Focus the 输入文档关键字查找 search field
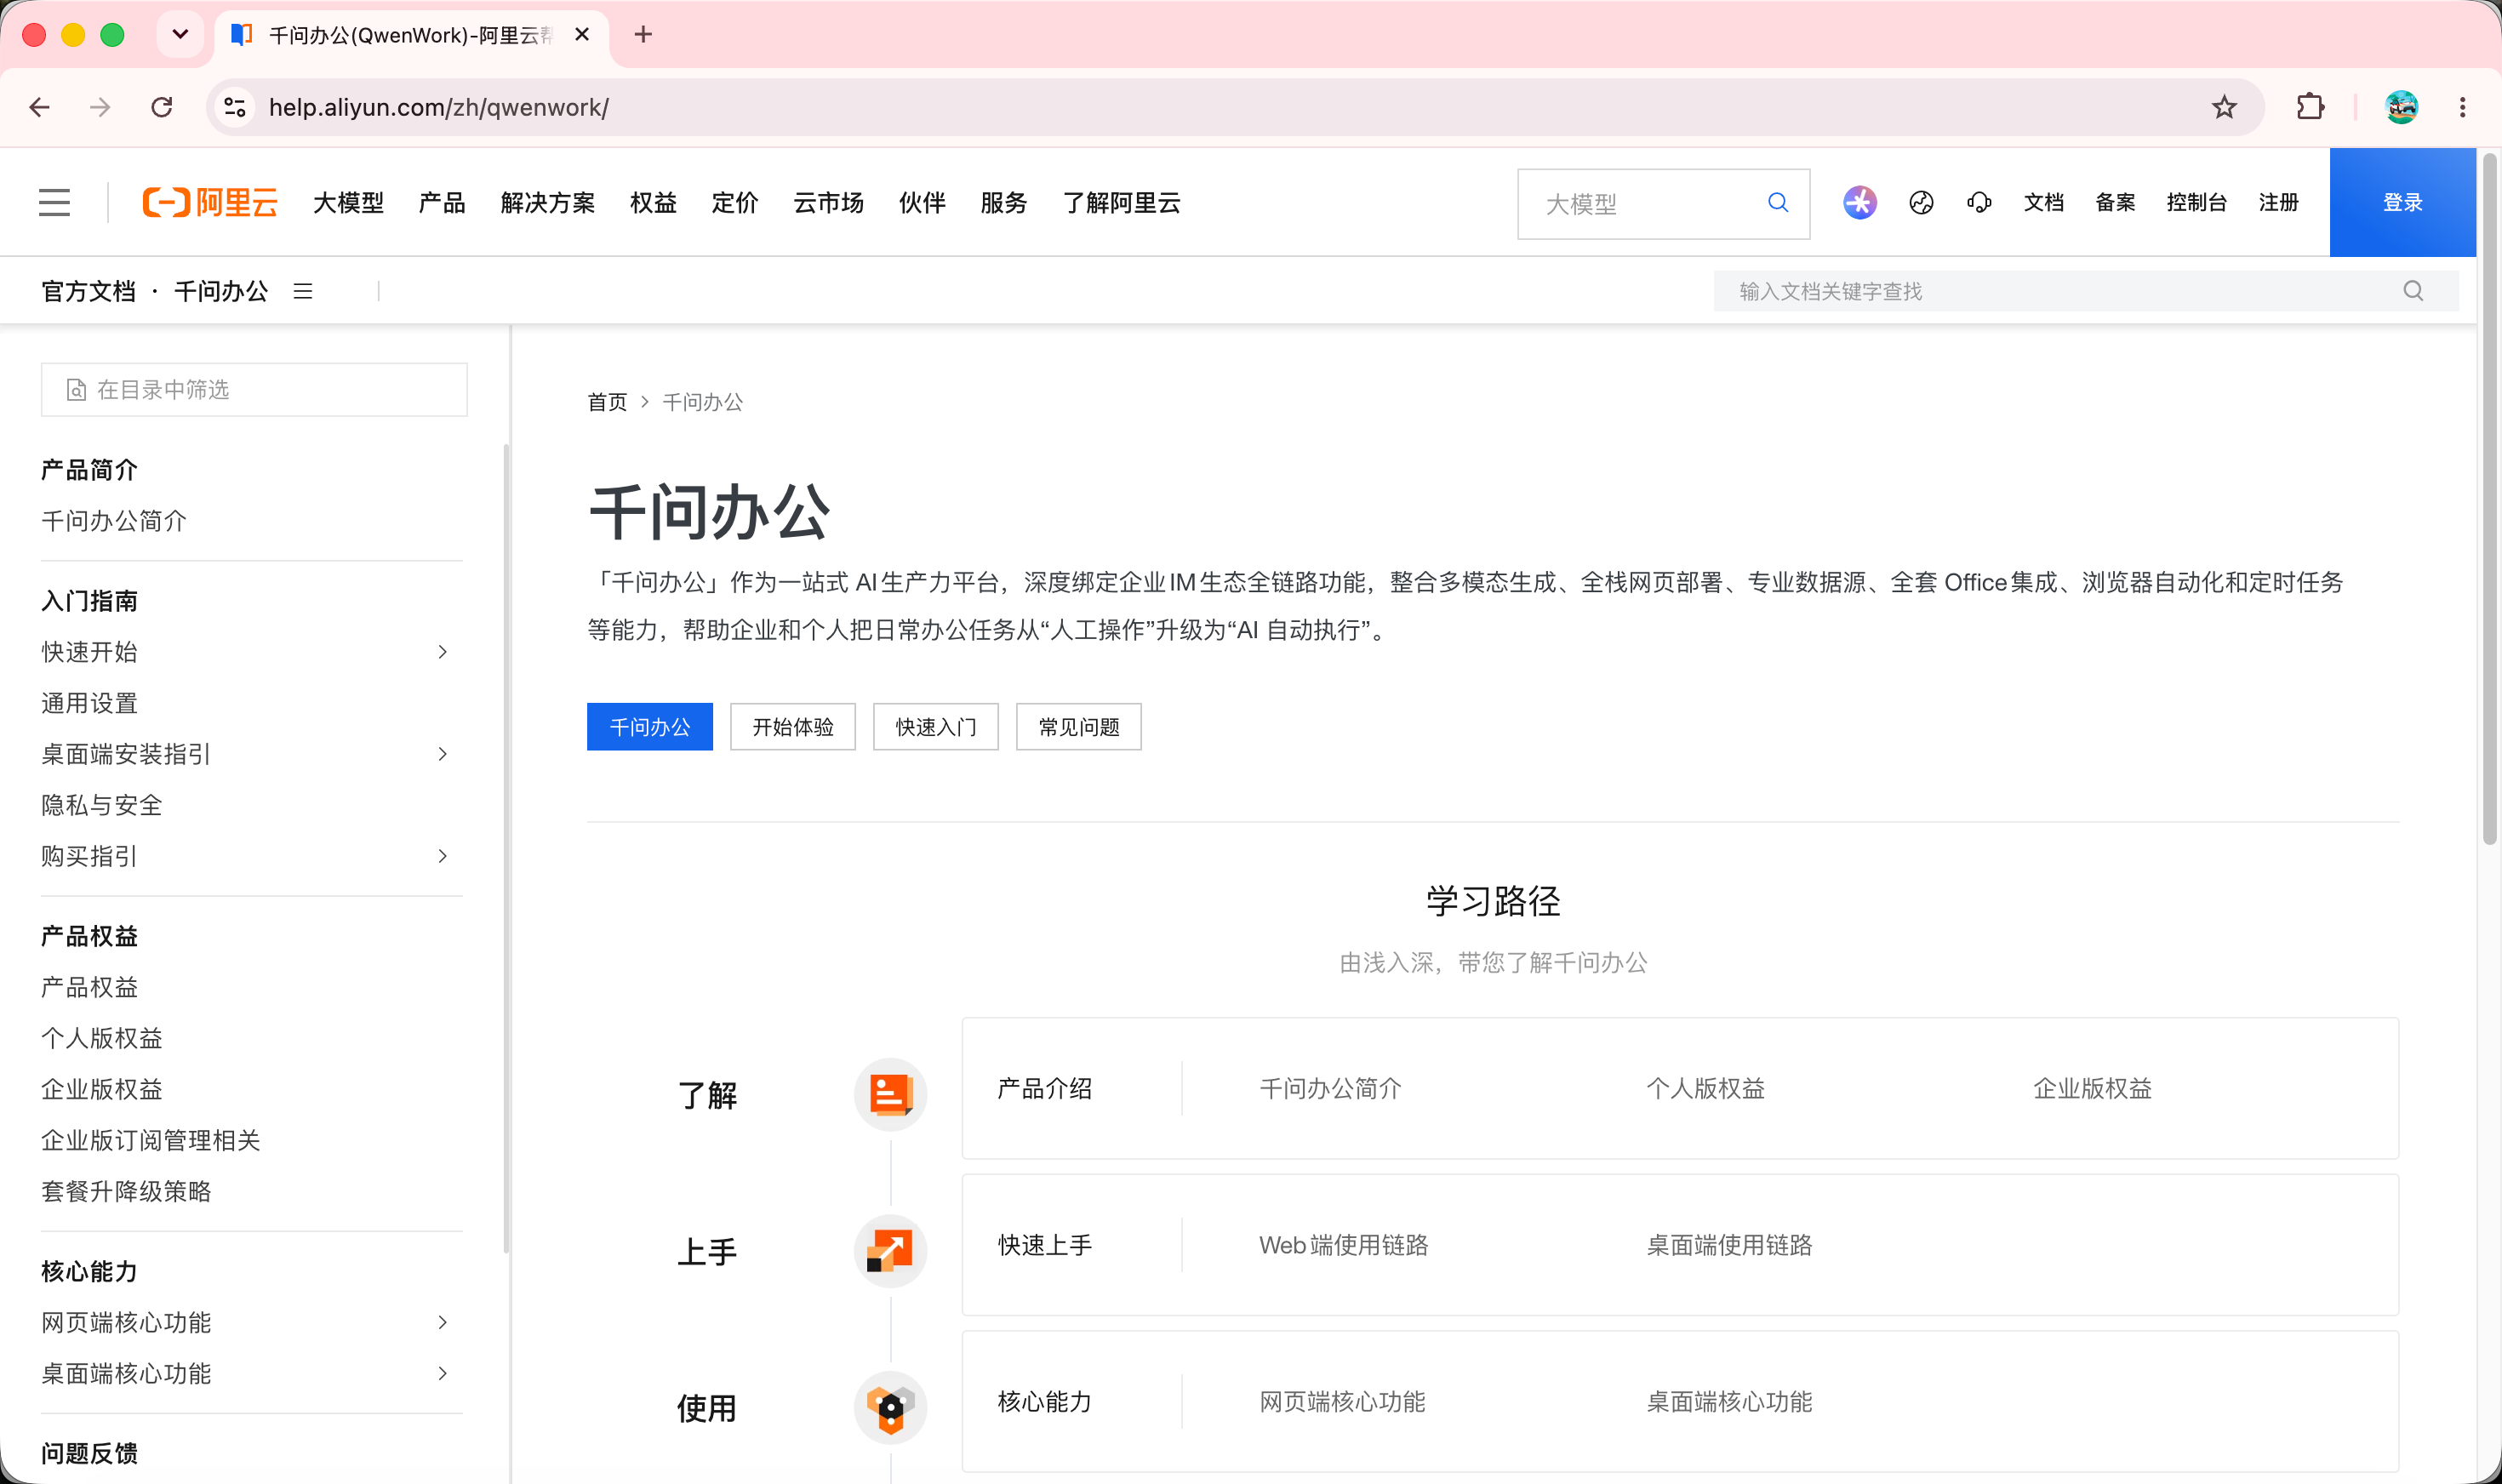Viewport: 2502px width, 1484px height. (2086, 291)
